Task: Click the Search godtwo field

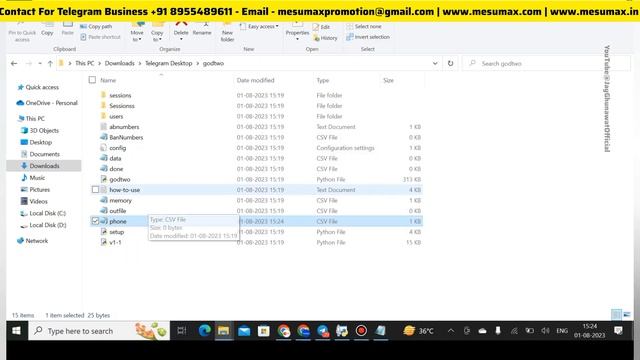Action: click(x=547, y=64)
